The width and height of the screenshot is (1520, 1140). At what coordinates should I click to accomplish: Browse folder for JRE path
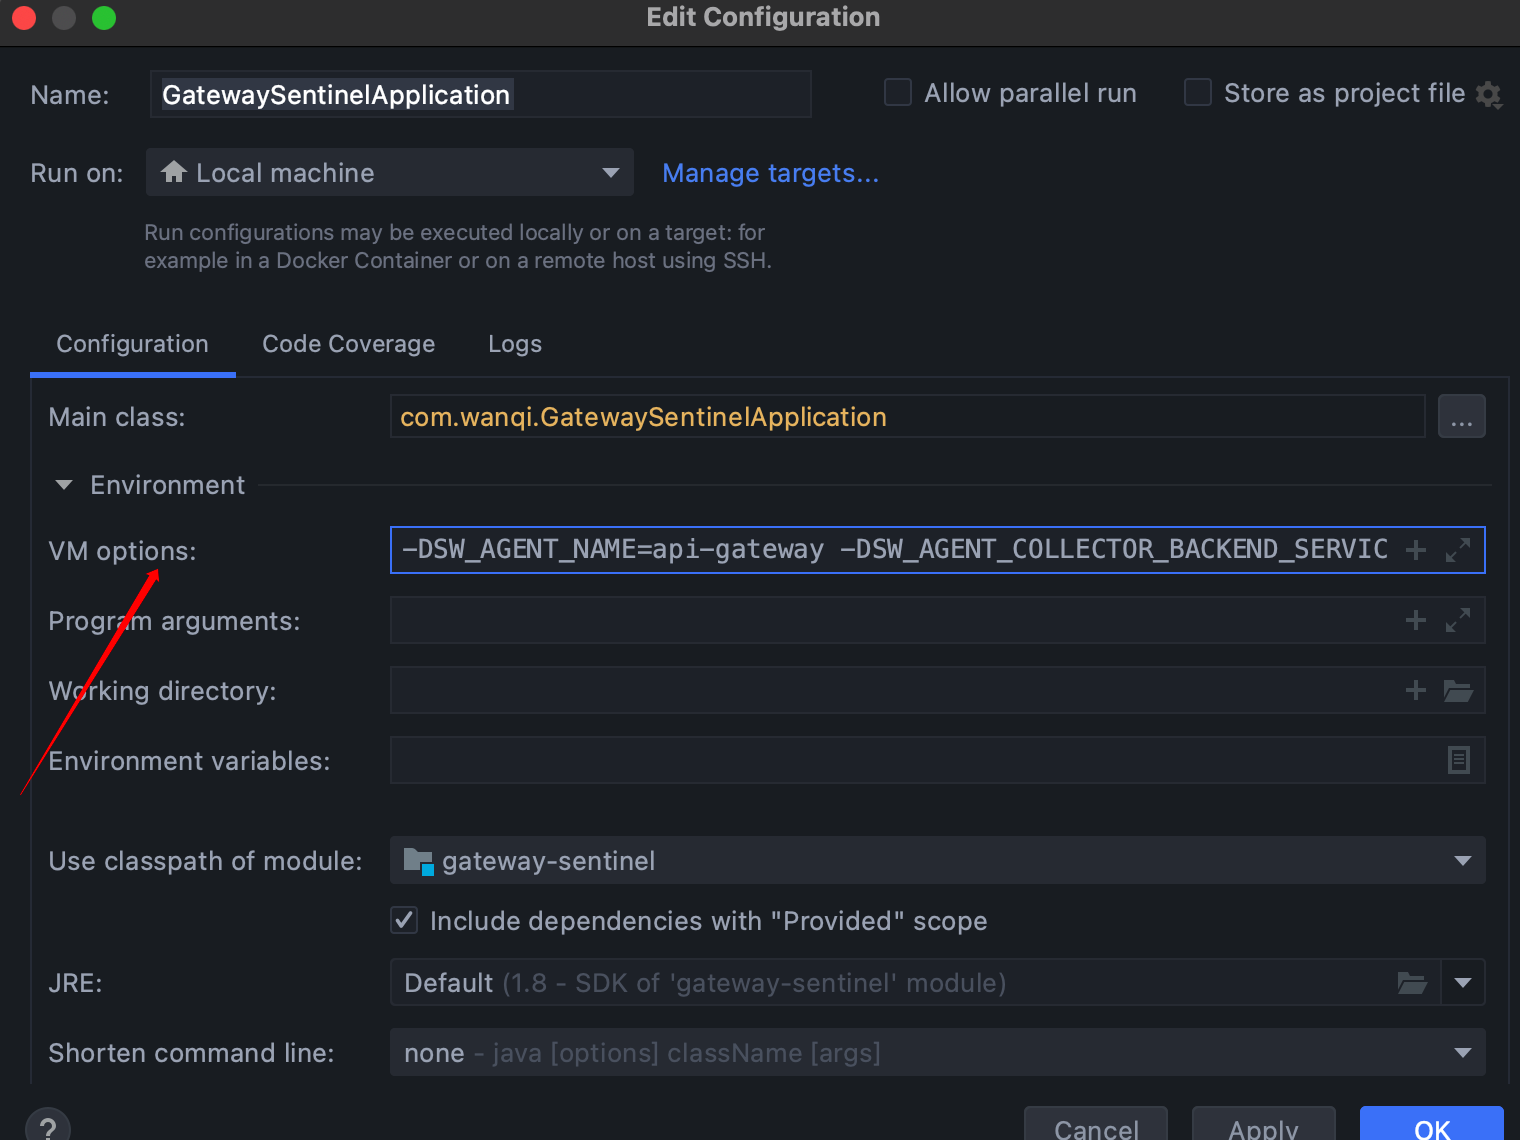[1412, 983]
